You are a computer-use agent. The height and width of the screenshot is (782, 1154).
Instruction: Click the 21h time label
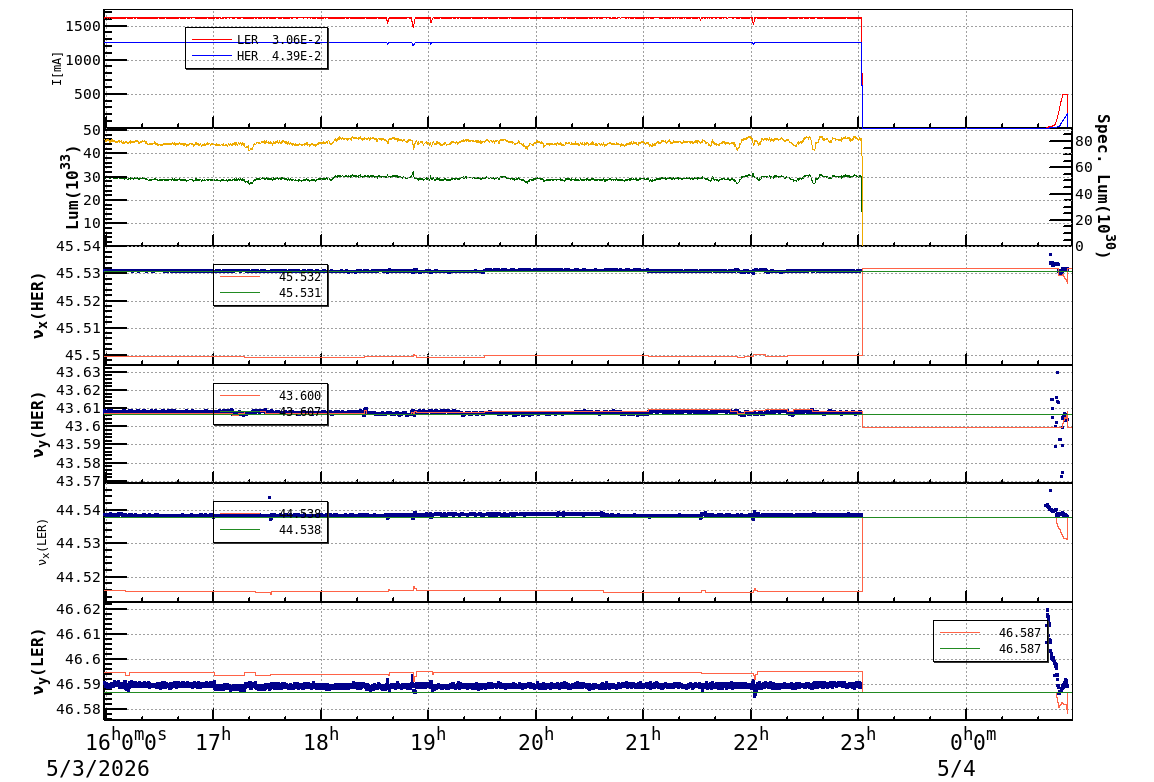643,739
